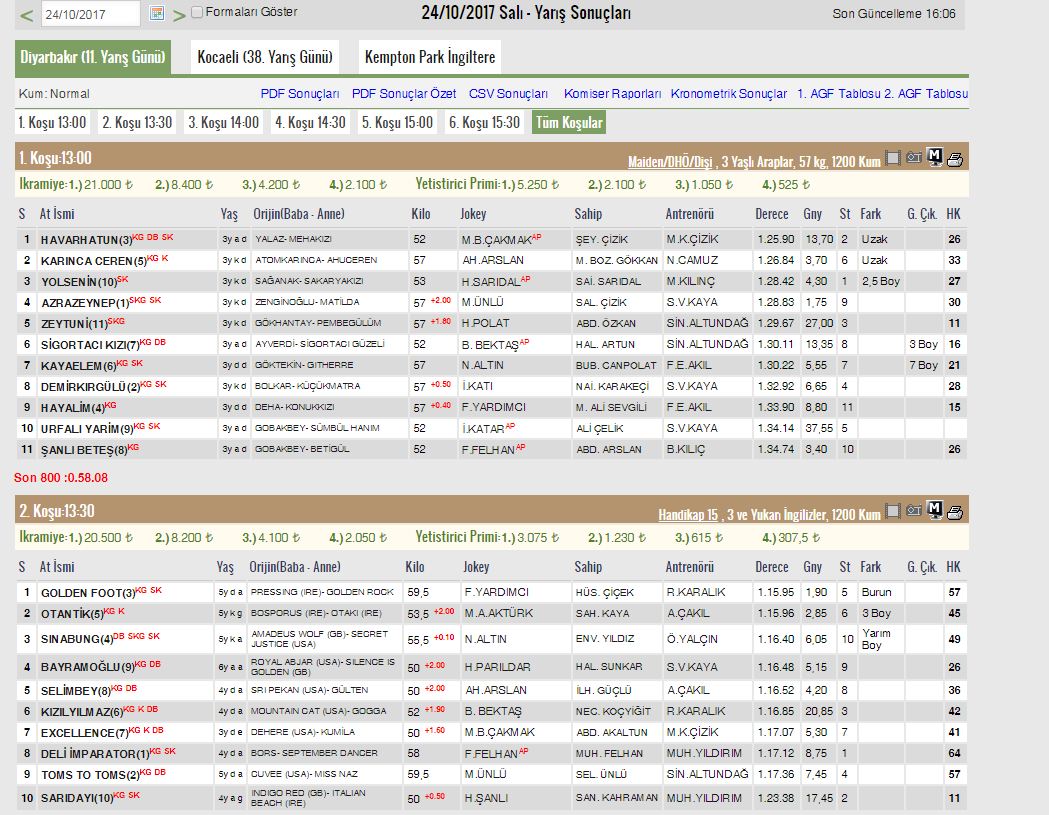Image resolution: width=1049 pixels, height=815 pixels.
Task: Select the 3. Koşu 14:00 race tab
Action: pos(223,123)
